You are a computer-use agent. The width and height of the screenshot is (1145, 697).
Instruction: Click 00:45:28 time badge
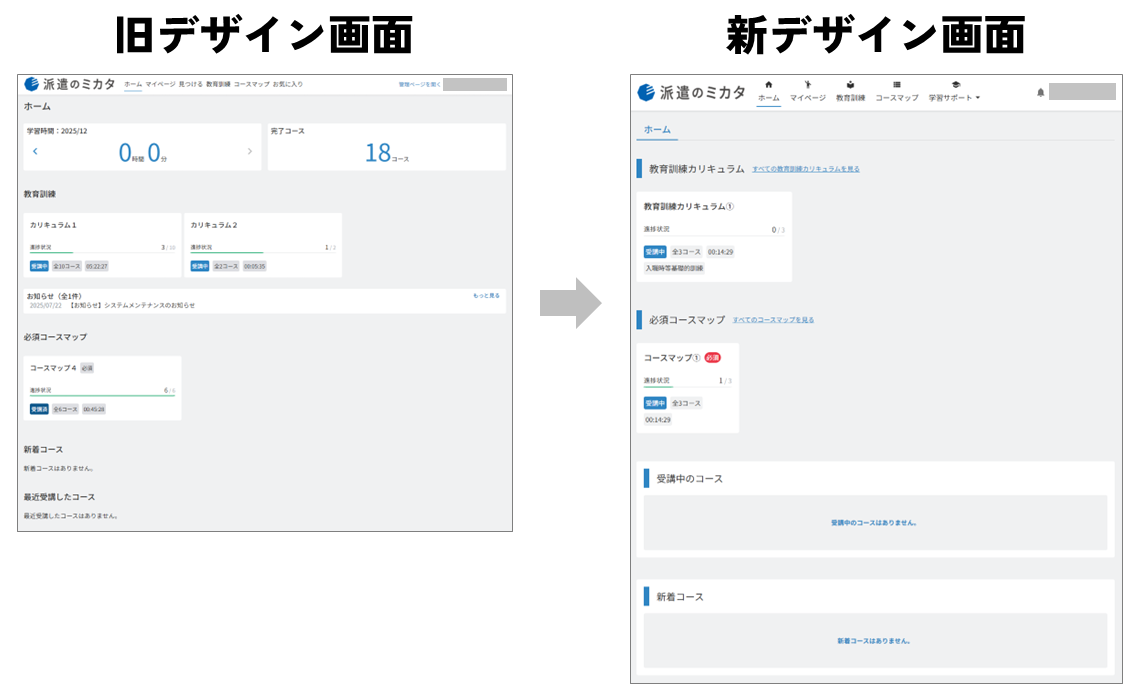[94, 409]
